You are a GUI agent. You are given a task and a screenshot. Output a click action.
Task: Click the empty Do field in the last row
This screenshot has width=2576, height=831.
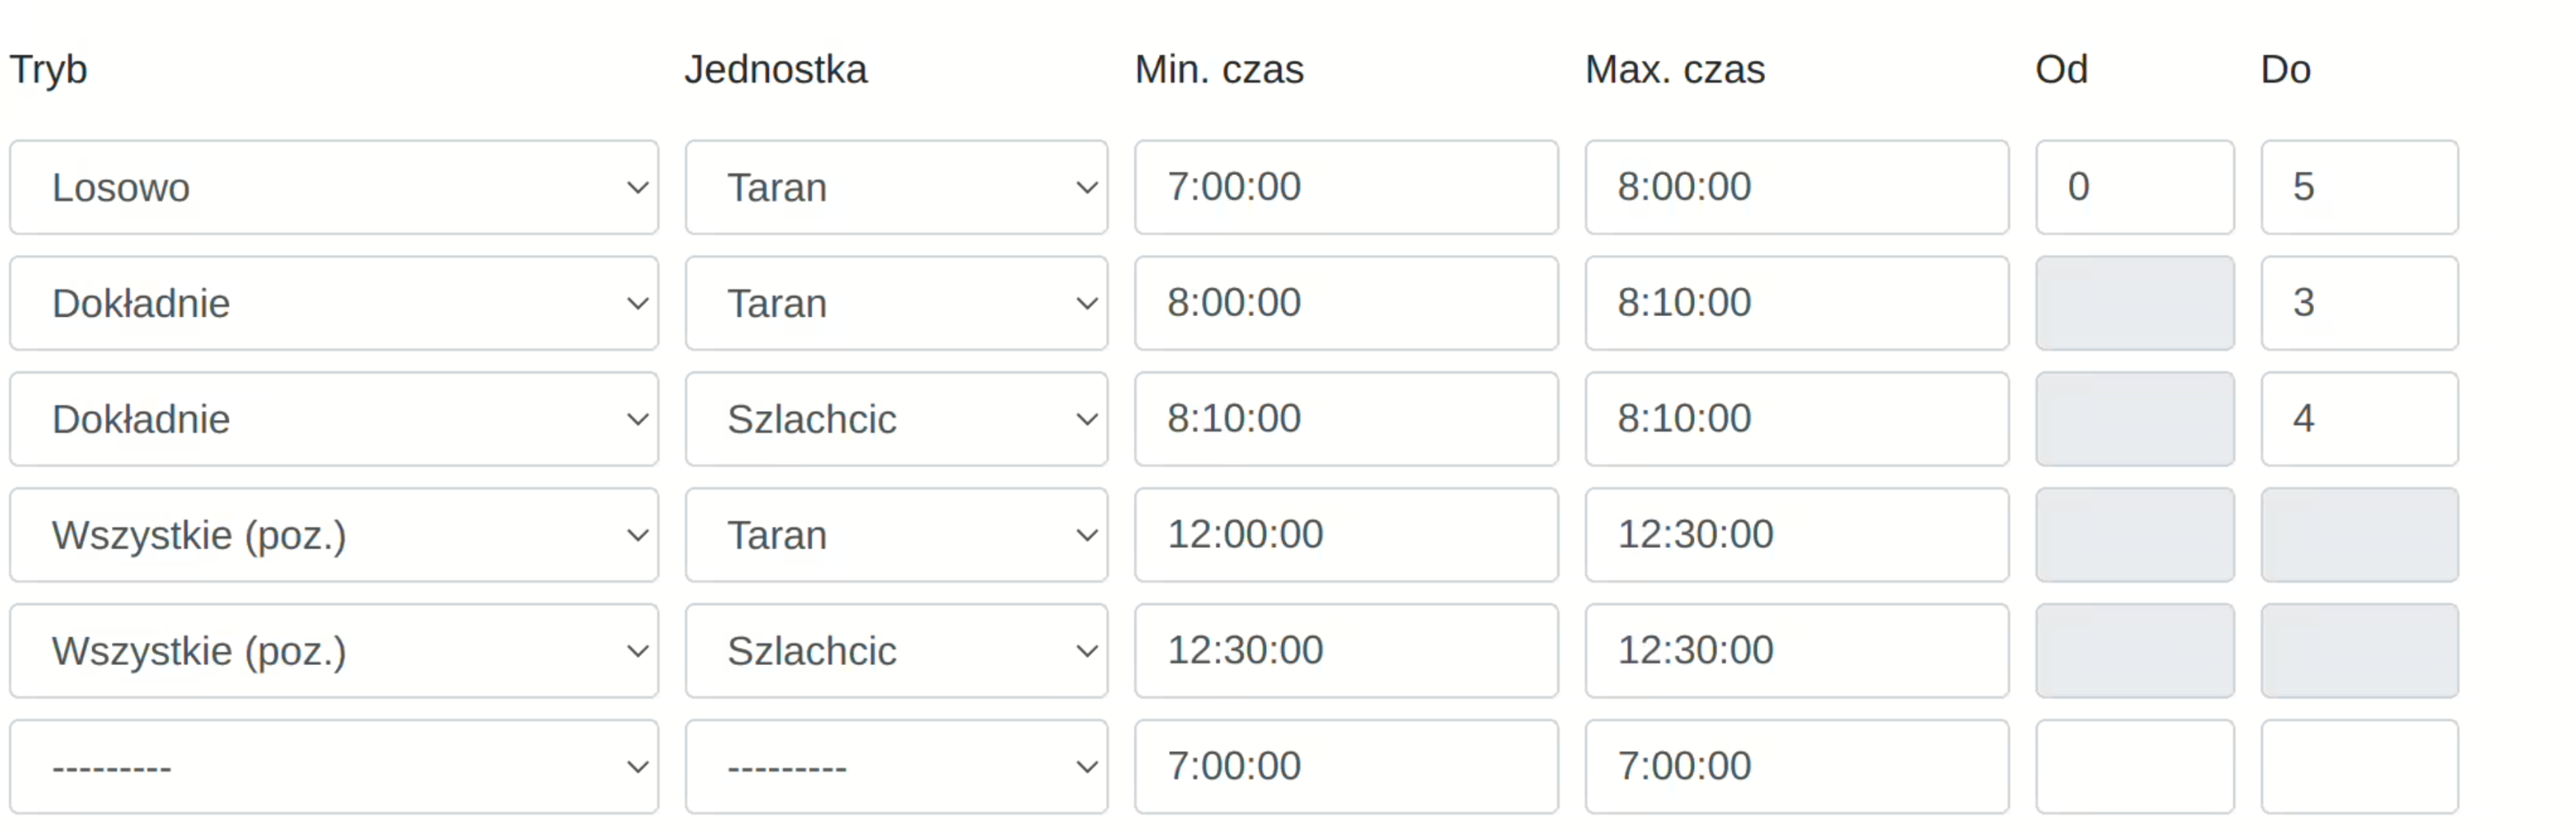click(2360, 767)
